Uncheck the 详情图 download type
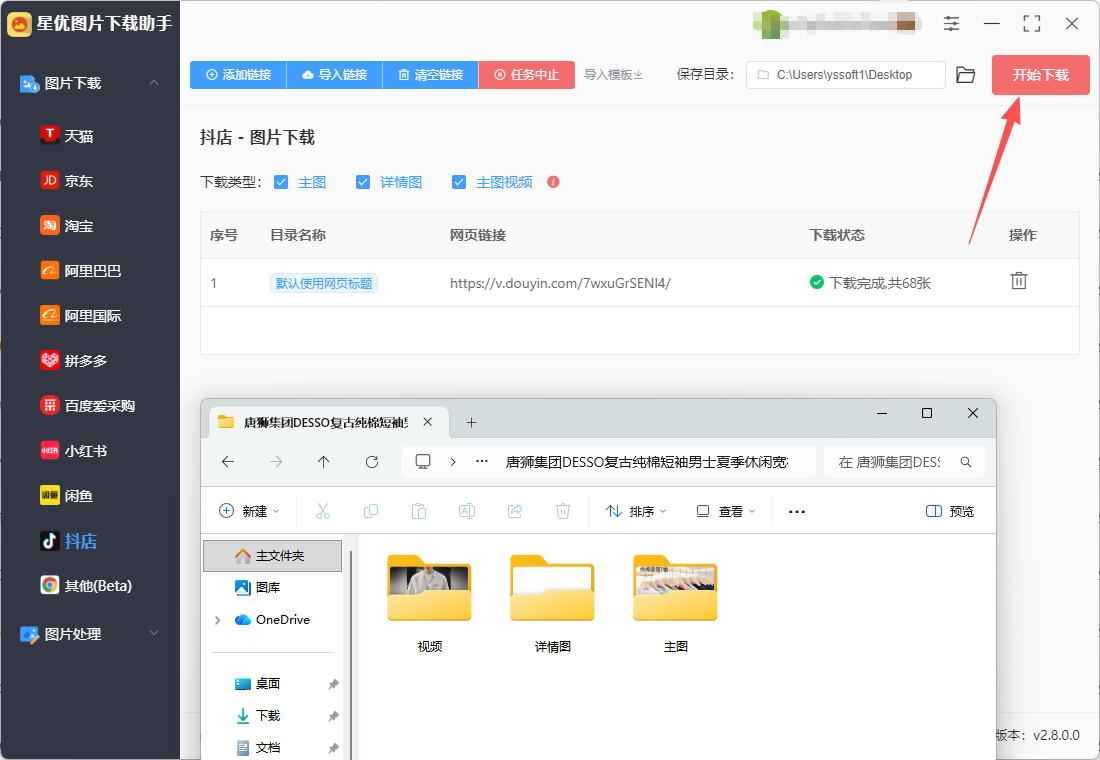 point(363,182)
